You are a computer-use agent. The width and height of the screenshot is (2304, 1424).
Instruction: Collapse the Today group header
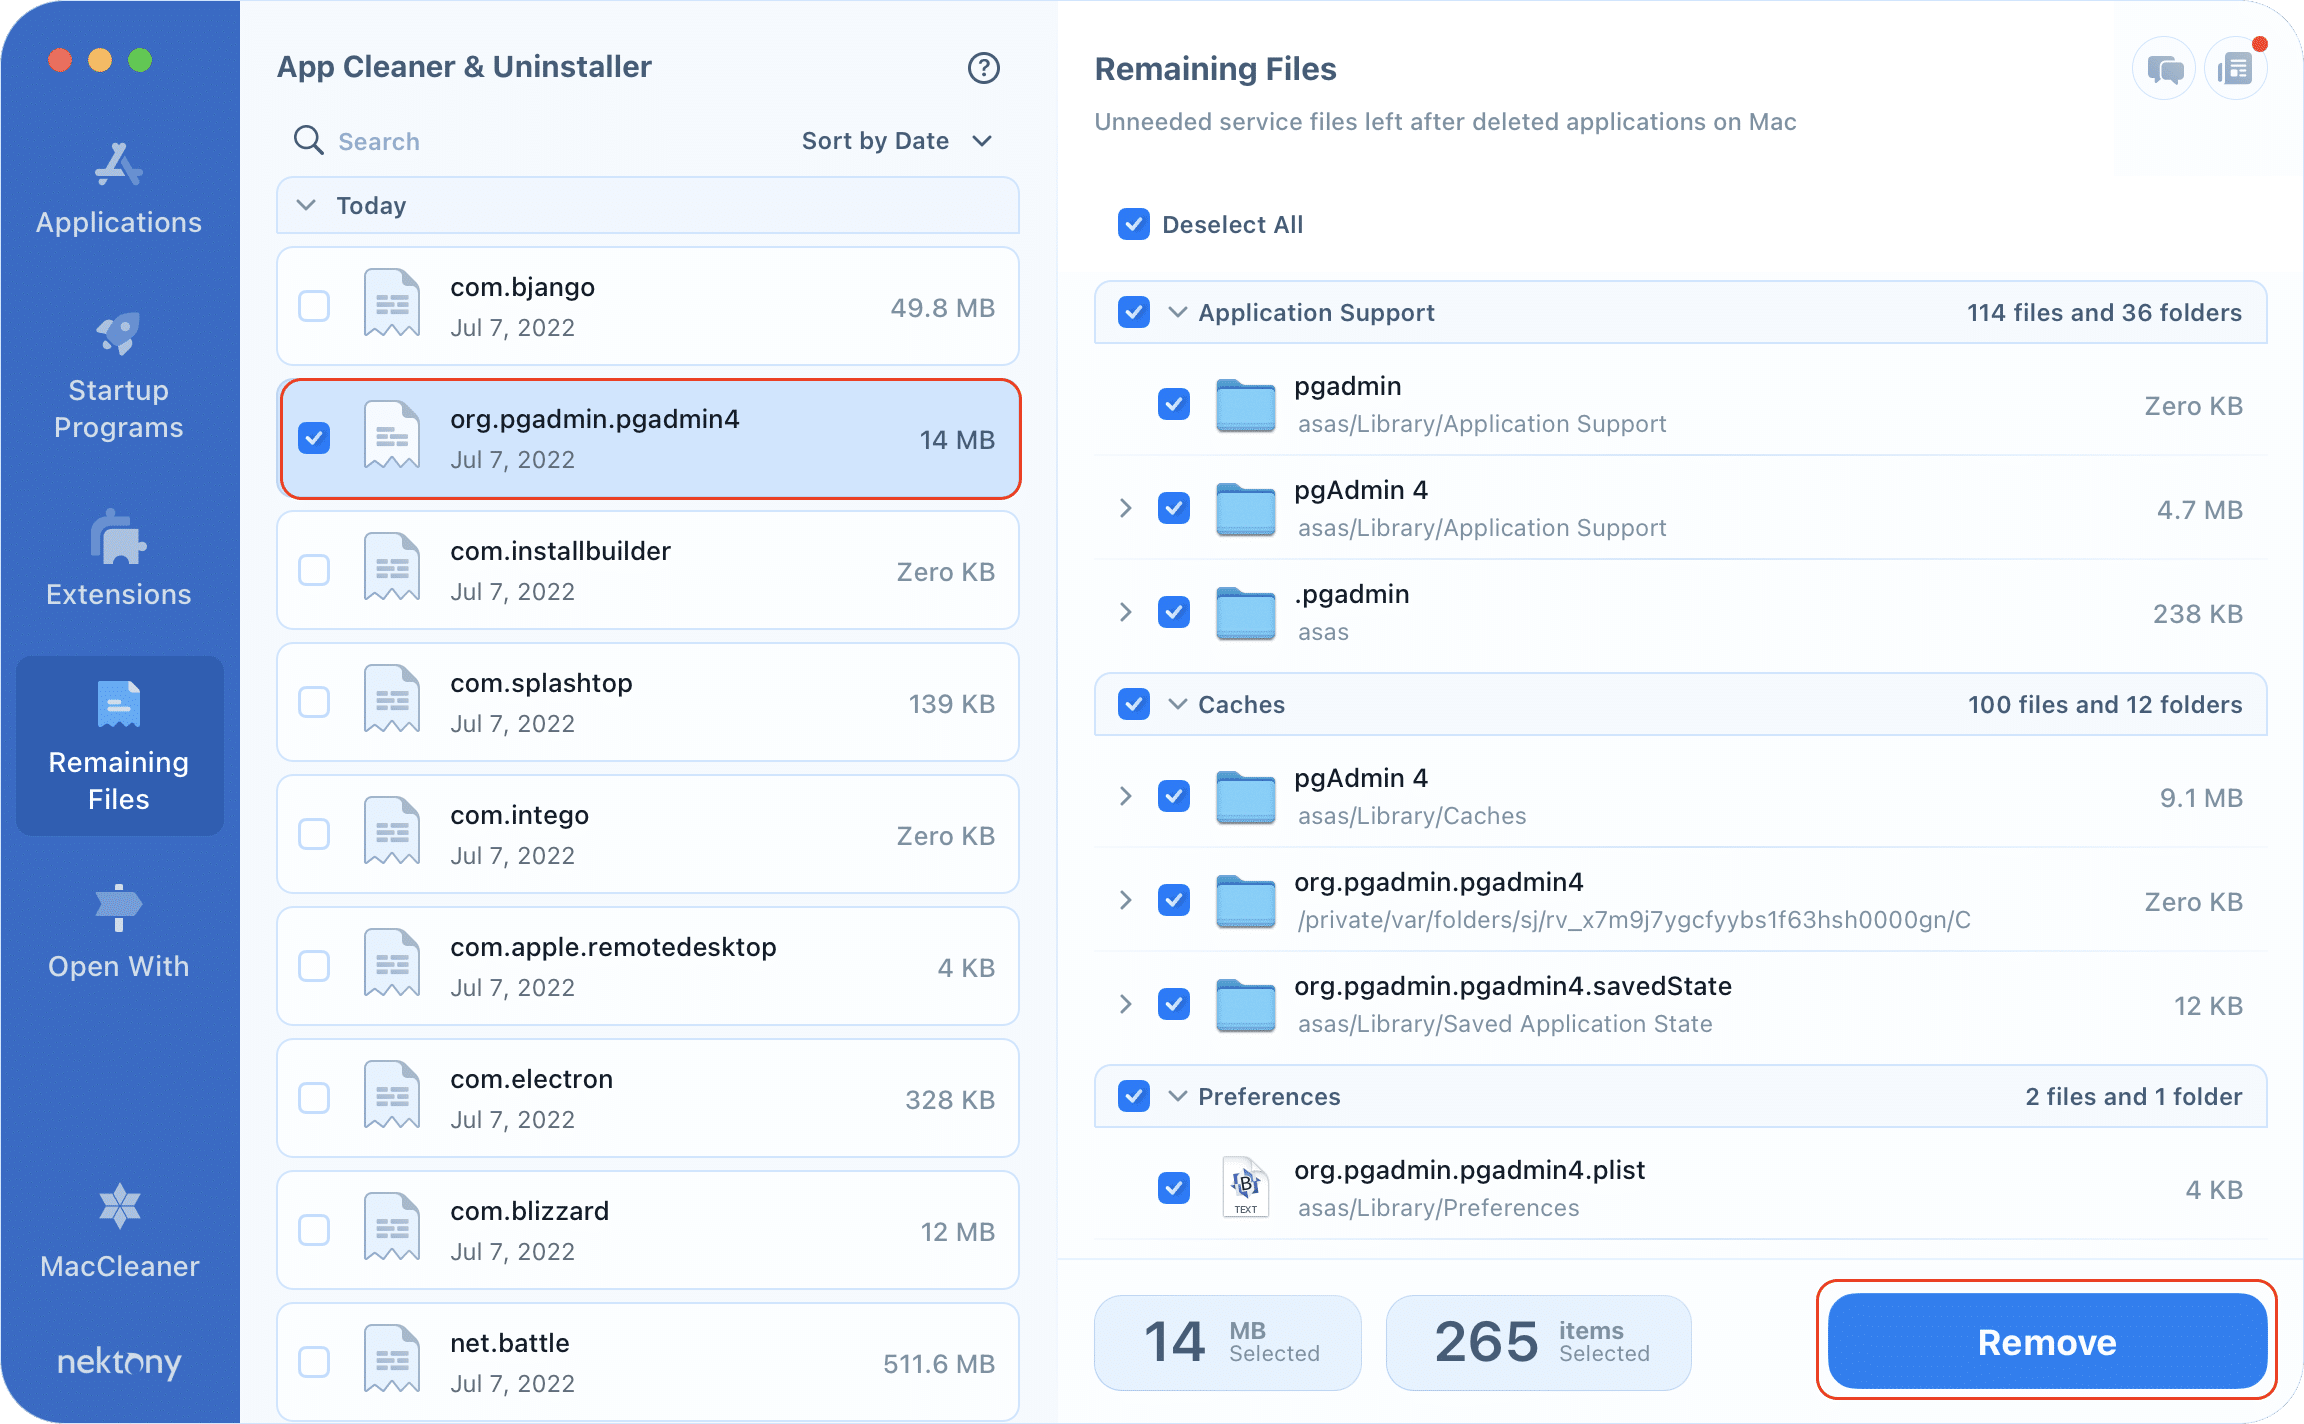pos(306,205)
